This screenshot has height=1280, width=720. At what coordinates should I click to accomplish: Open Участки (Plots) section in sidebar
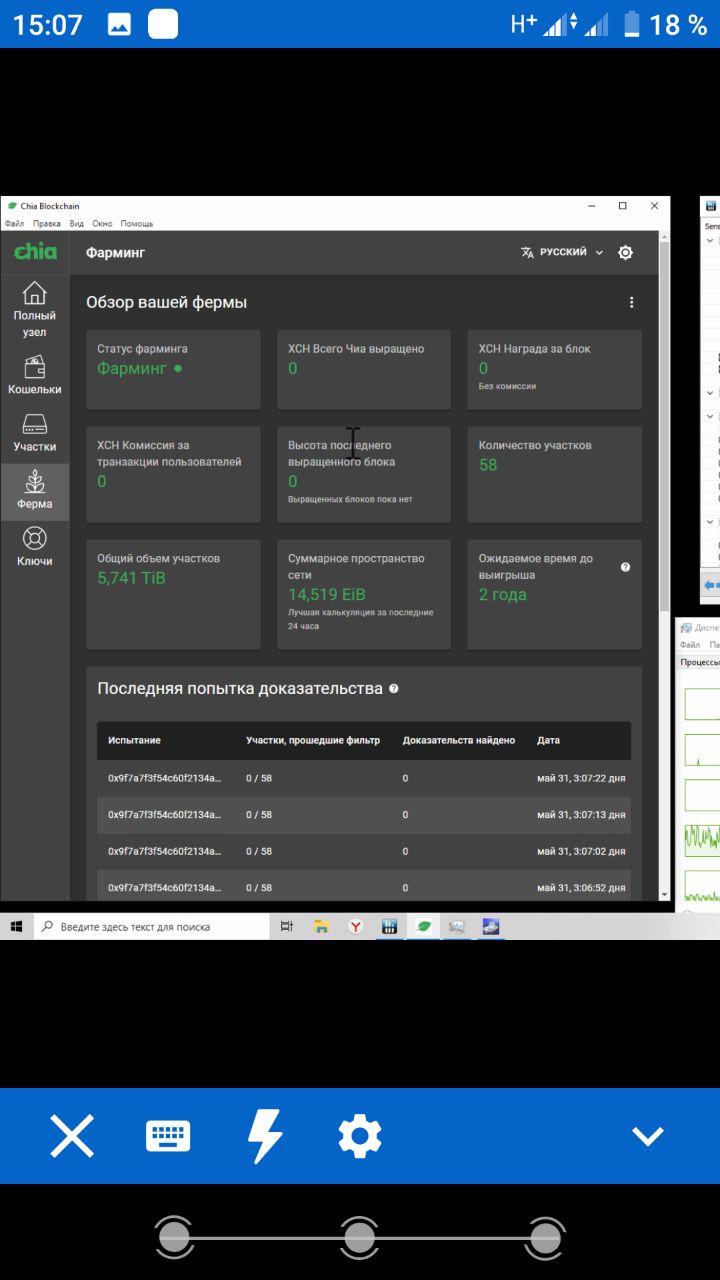point(35,432)
